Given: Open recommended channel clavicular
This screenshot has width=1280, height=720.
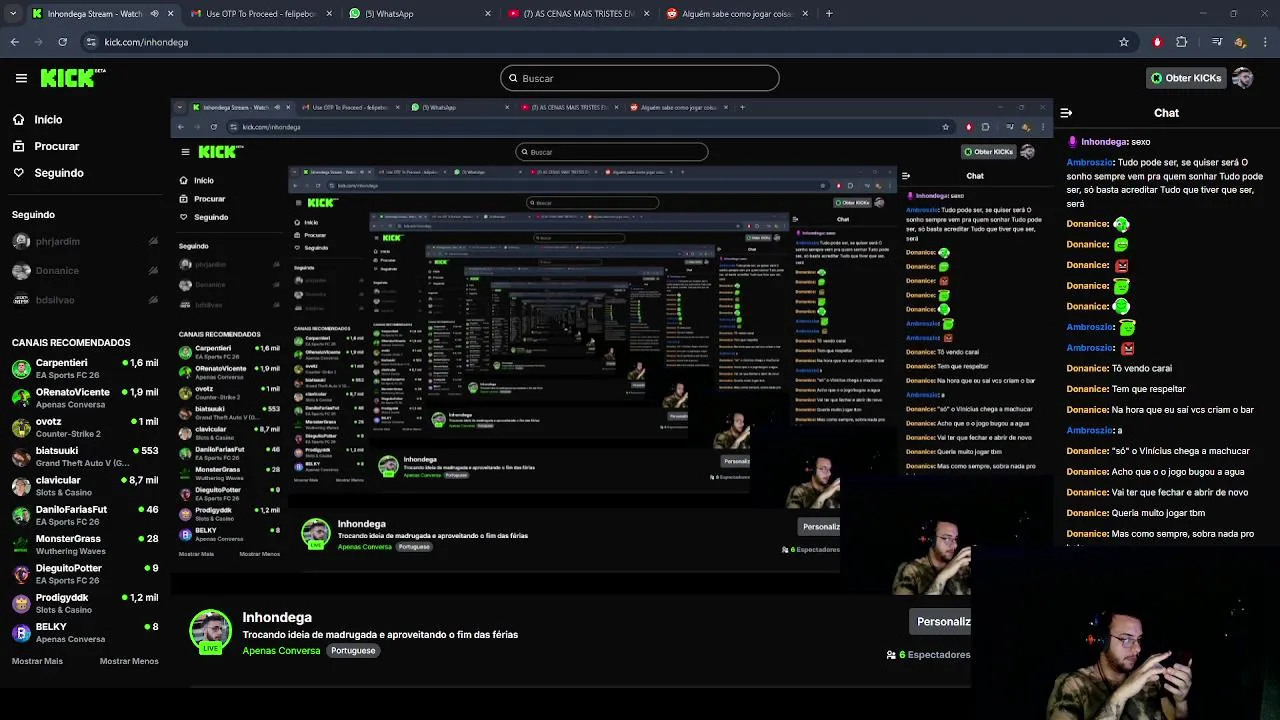Looking at the screenshot, I should [x=85, y=486].
